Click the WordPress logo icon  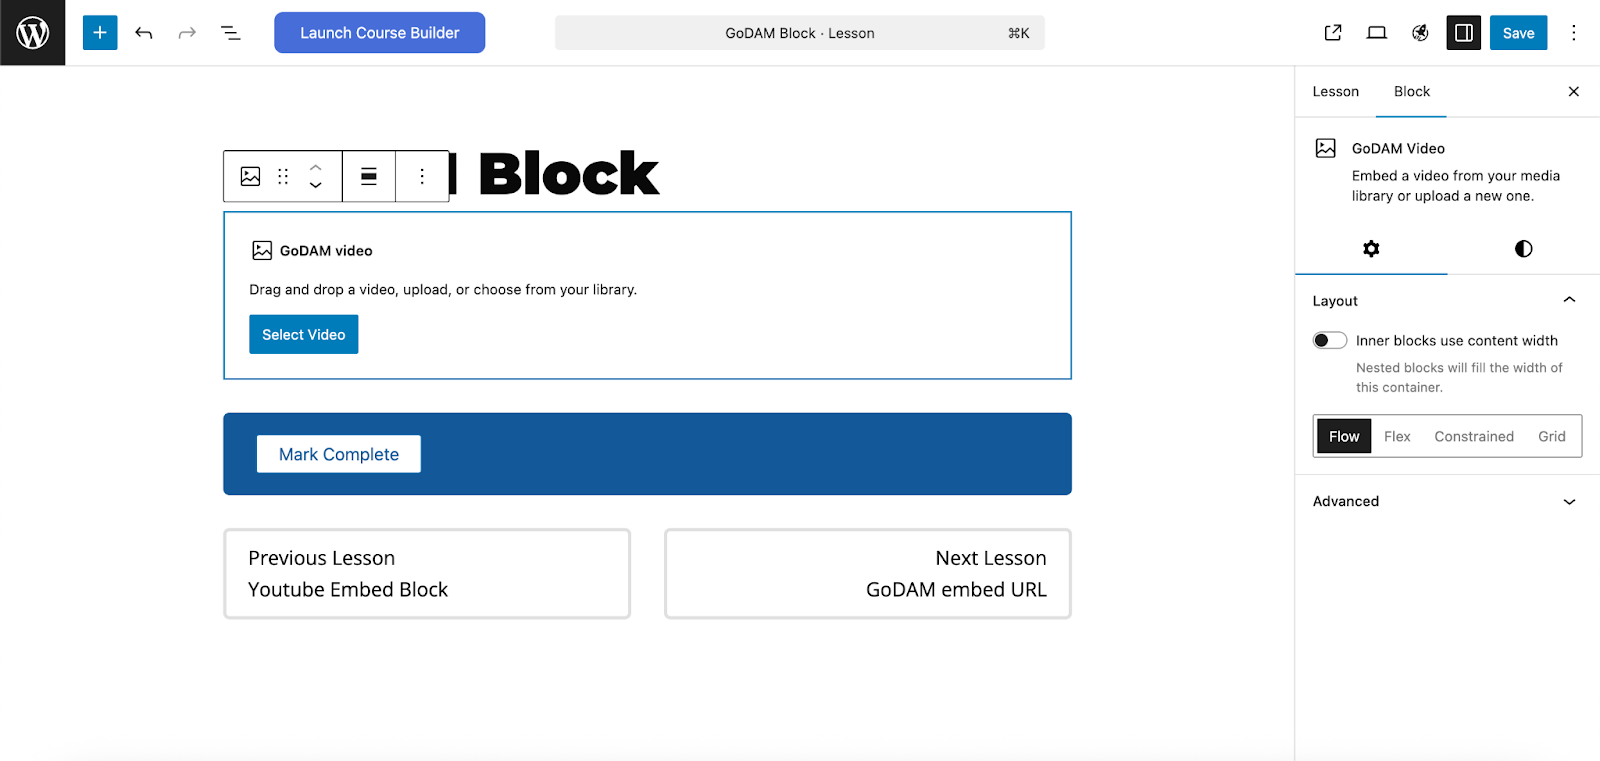[33, 33]
